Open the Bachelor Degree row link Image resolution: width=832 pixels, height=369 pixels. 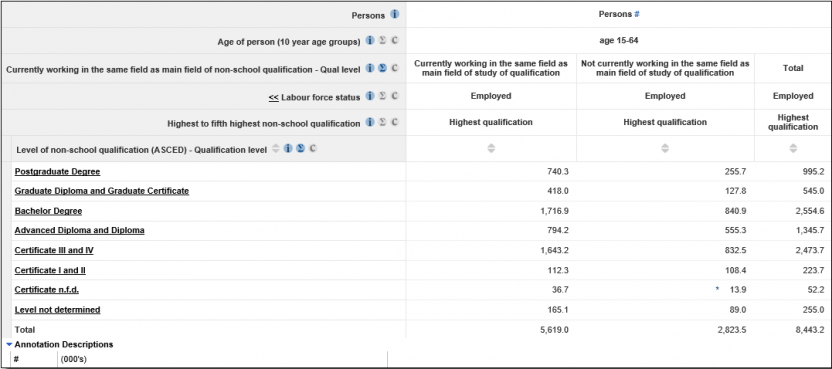click(x=48, y=211)
